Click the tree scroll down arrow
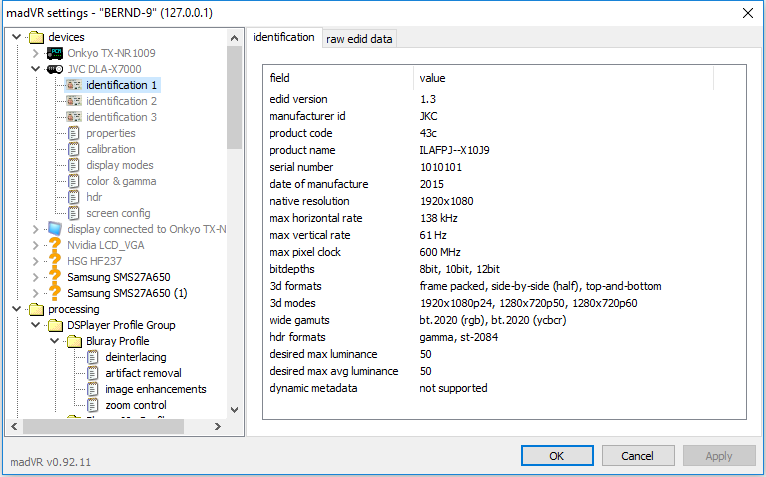The image size is (766, 477). 234,410
